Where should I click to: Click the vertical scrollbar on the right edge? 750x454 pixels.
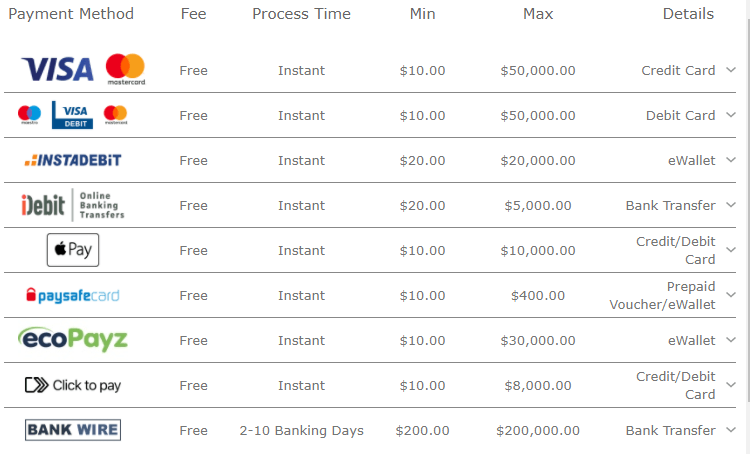(747, 210)
